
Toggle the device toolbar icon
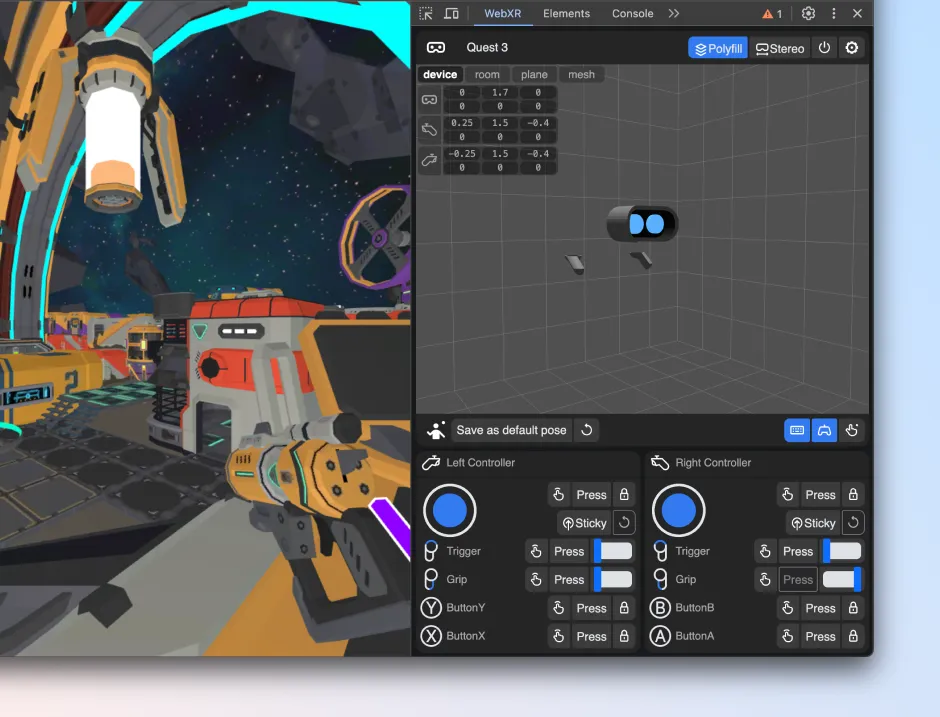(451, 13)
